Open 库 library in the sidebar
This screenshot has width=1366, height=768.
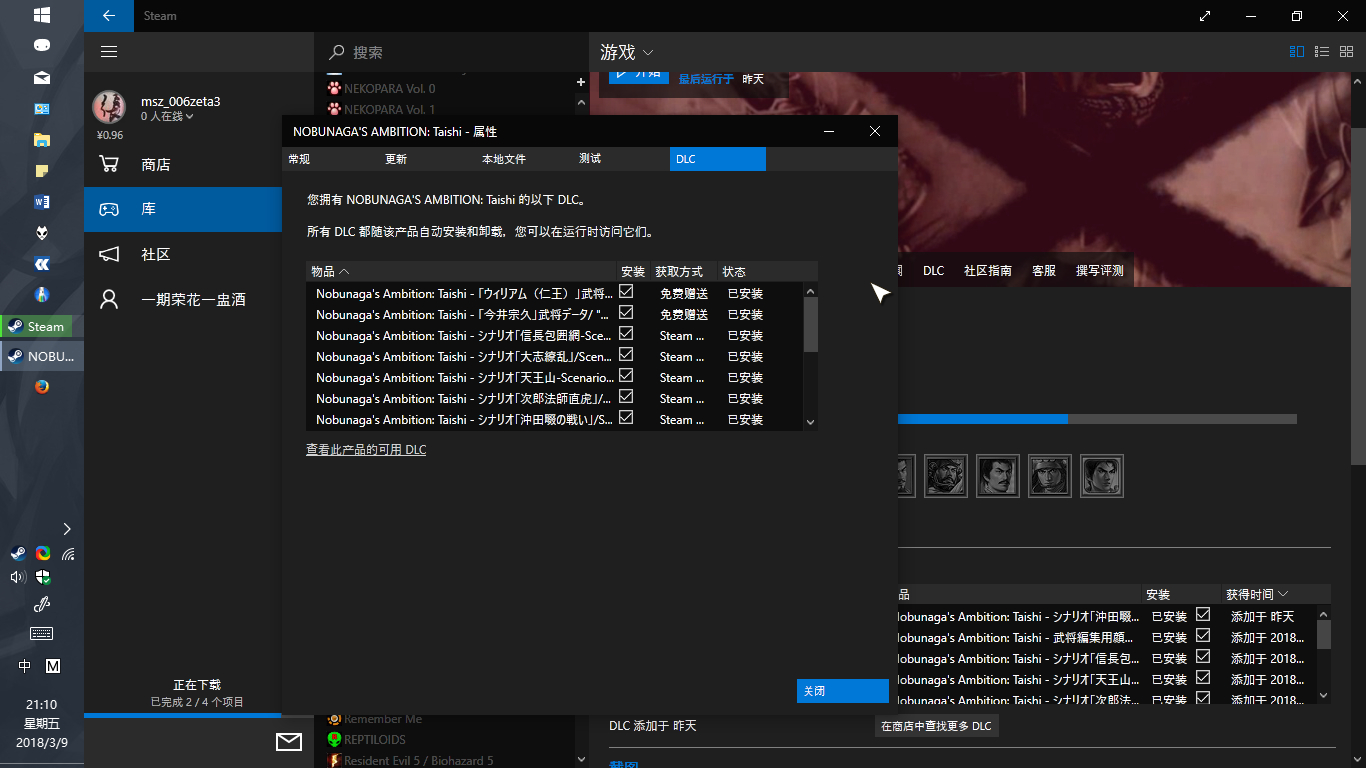tap(182, 209)
